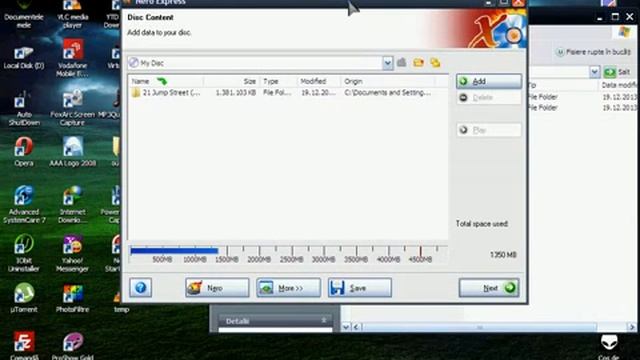Open the My Disc dropdown arrow
This screenshot has height=360, width=640.
click(x=387, y=63)
